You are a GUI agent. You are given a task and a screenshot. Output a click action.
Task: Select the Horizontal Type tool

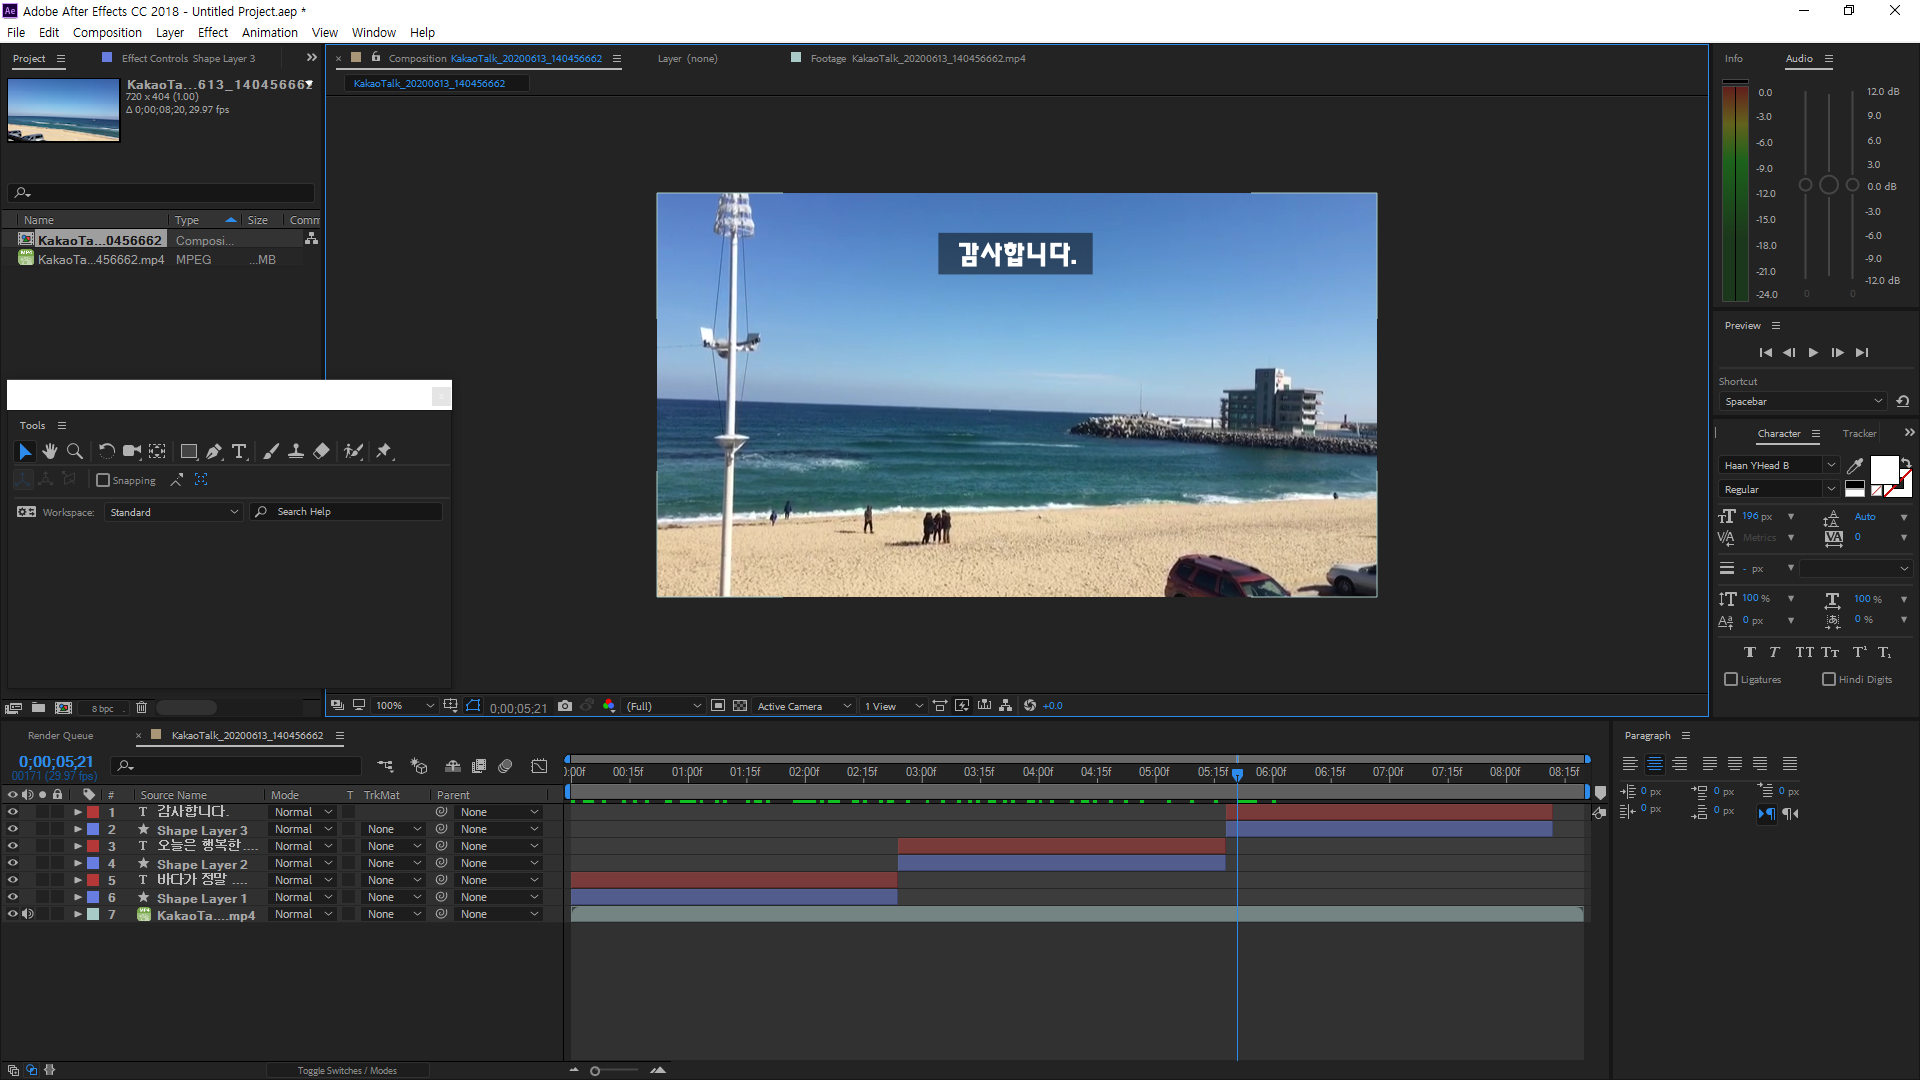point(239,452)
